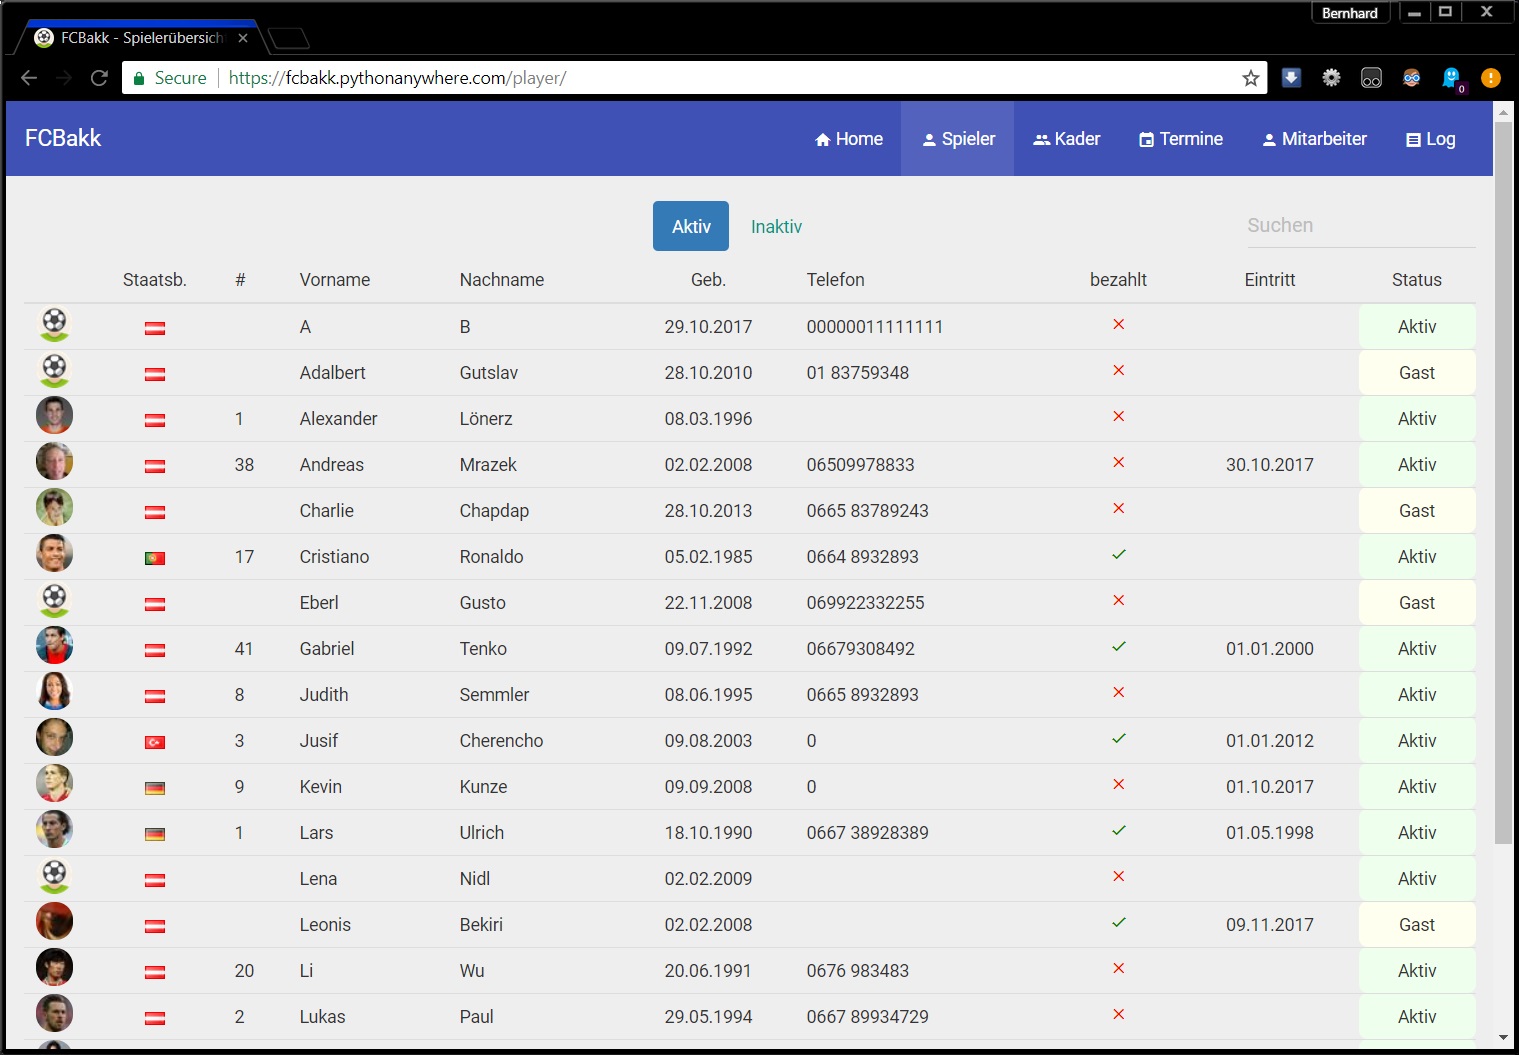Open the Kader navigation menu item
This screenshot has width=1519, height=1055.
[1067, 139]
